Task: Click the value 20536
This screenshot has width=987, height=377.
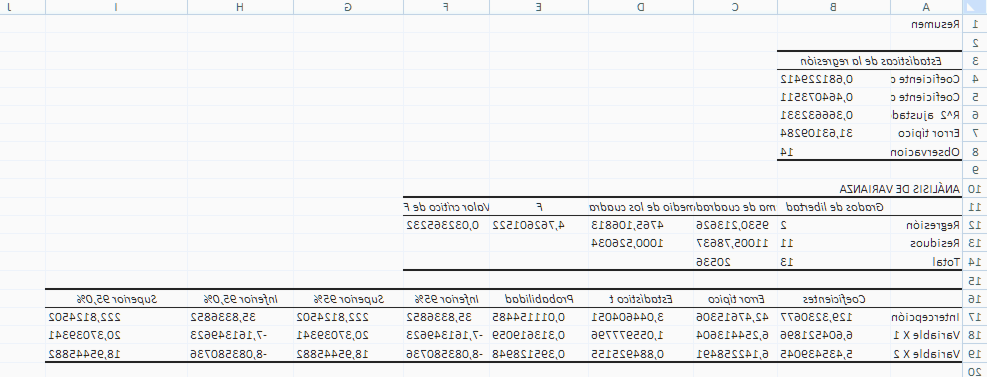Action: [713, 261]
